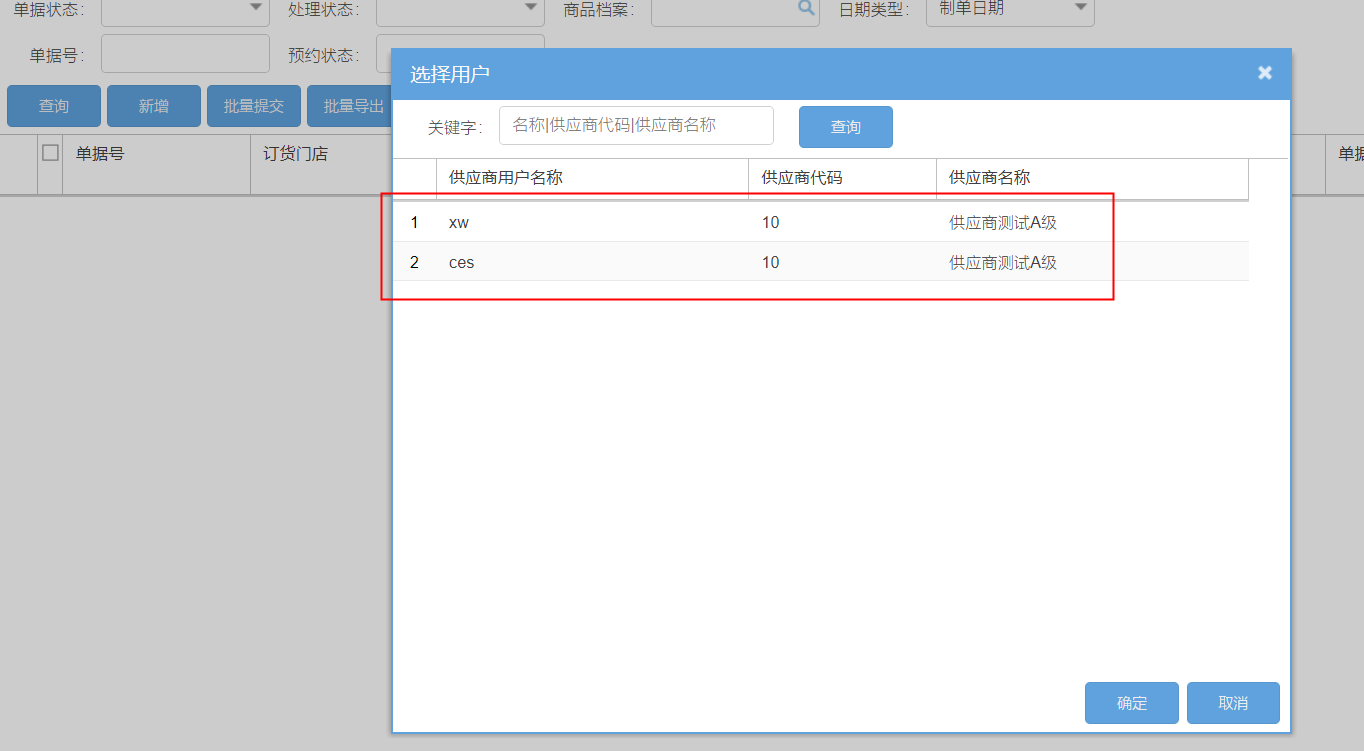Screen dimensions: 1364x751
Task: Click supplier code 10 in ces row
Action: 770,263
